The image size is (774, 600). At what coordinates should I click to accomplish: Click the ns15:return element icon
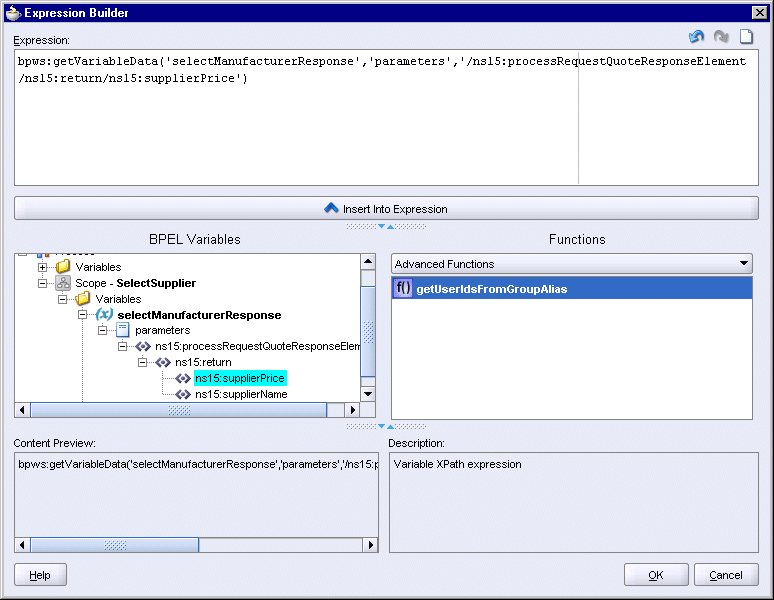(x=163, y=363)
